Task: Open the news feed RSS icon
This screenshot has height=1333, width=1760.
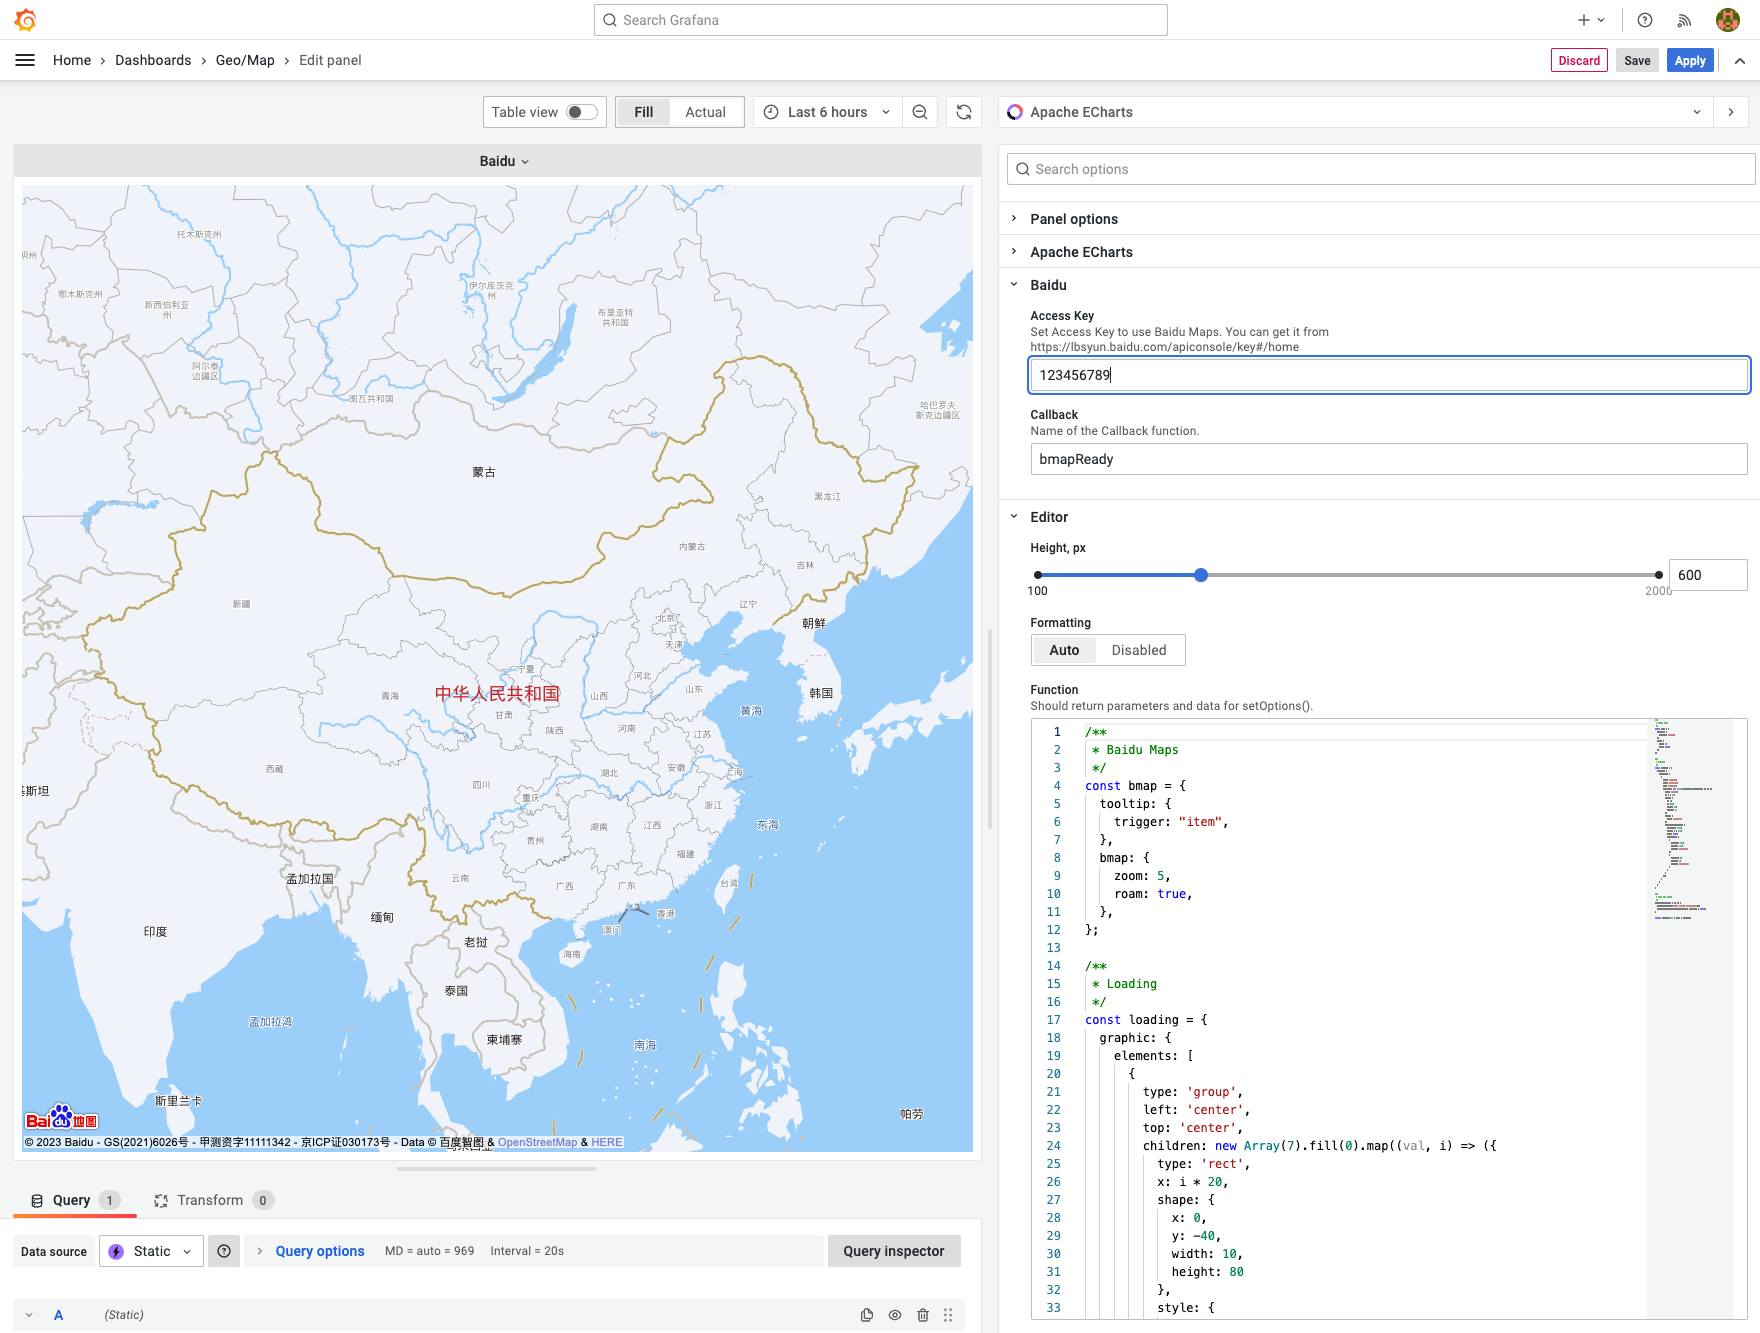Action: click(x=1684, y=20)
